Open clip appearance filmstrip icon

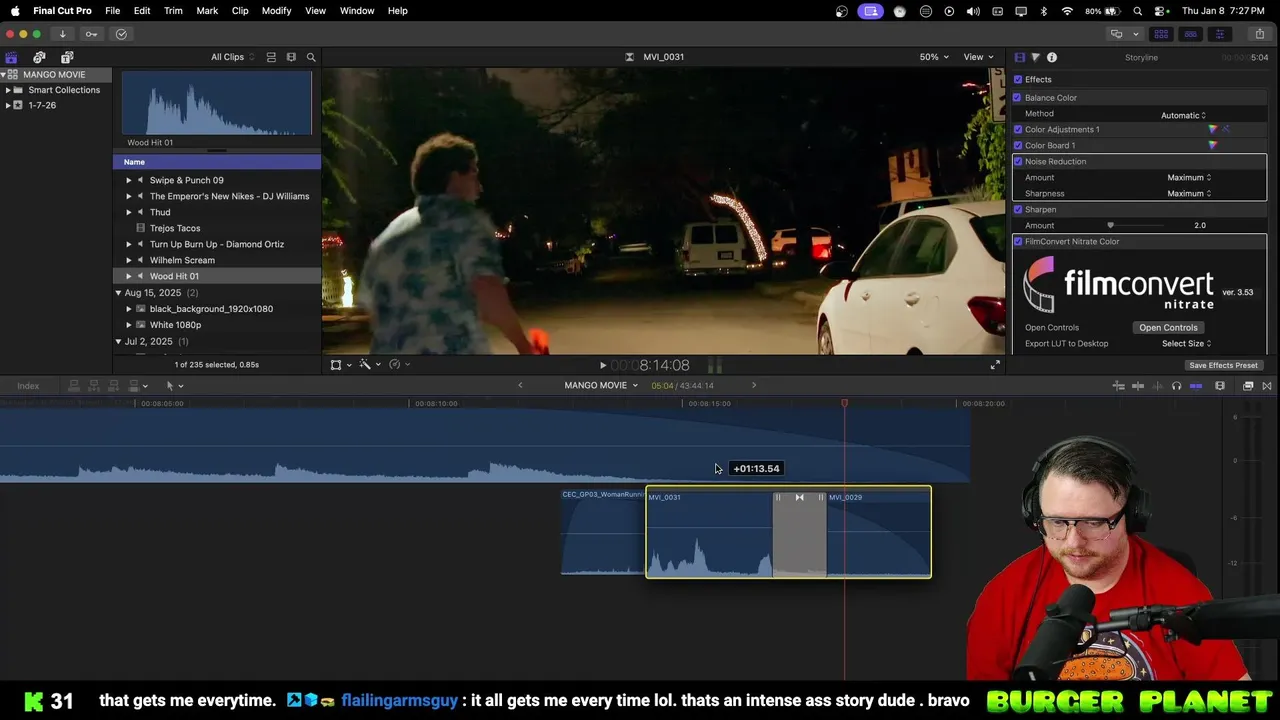(x=1220, y=386)
